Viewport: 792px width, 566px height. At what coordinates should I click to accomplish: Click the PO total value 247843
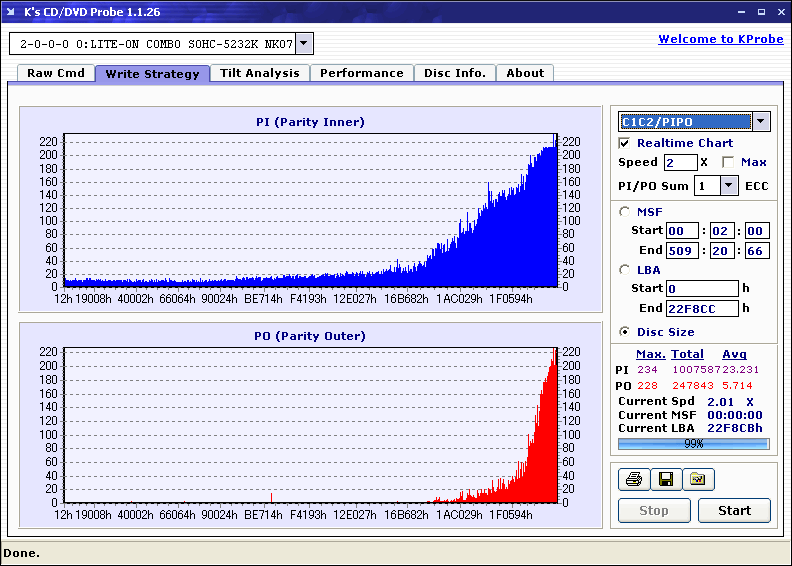tap(692, 386)
